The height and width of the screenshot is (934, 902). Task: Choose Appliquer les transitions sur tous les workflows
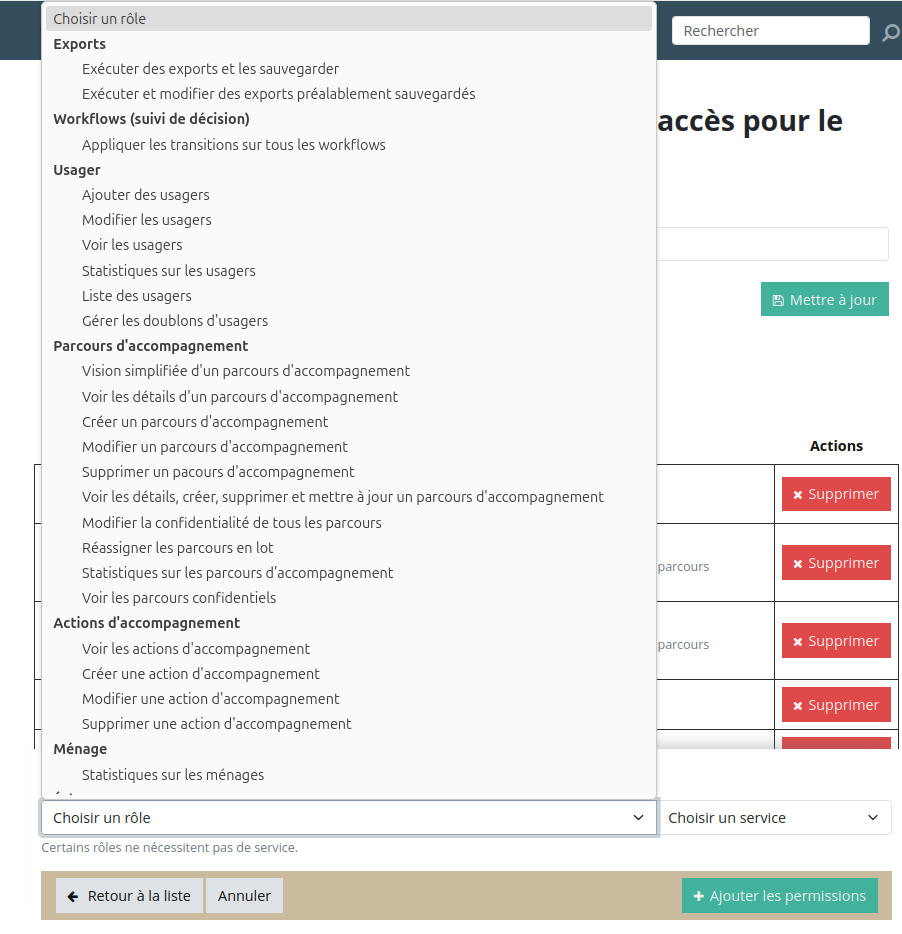pos(233,145)
